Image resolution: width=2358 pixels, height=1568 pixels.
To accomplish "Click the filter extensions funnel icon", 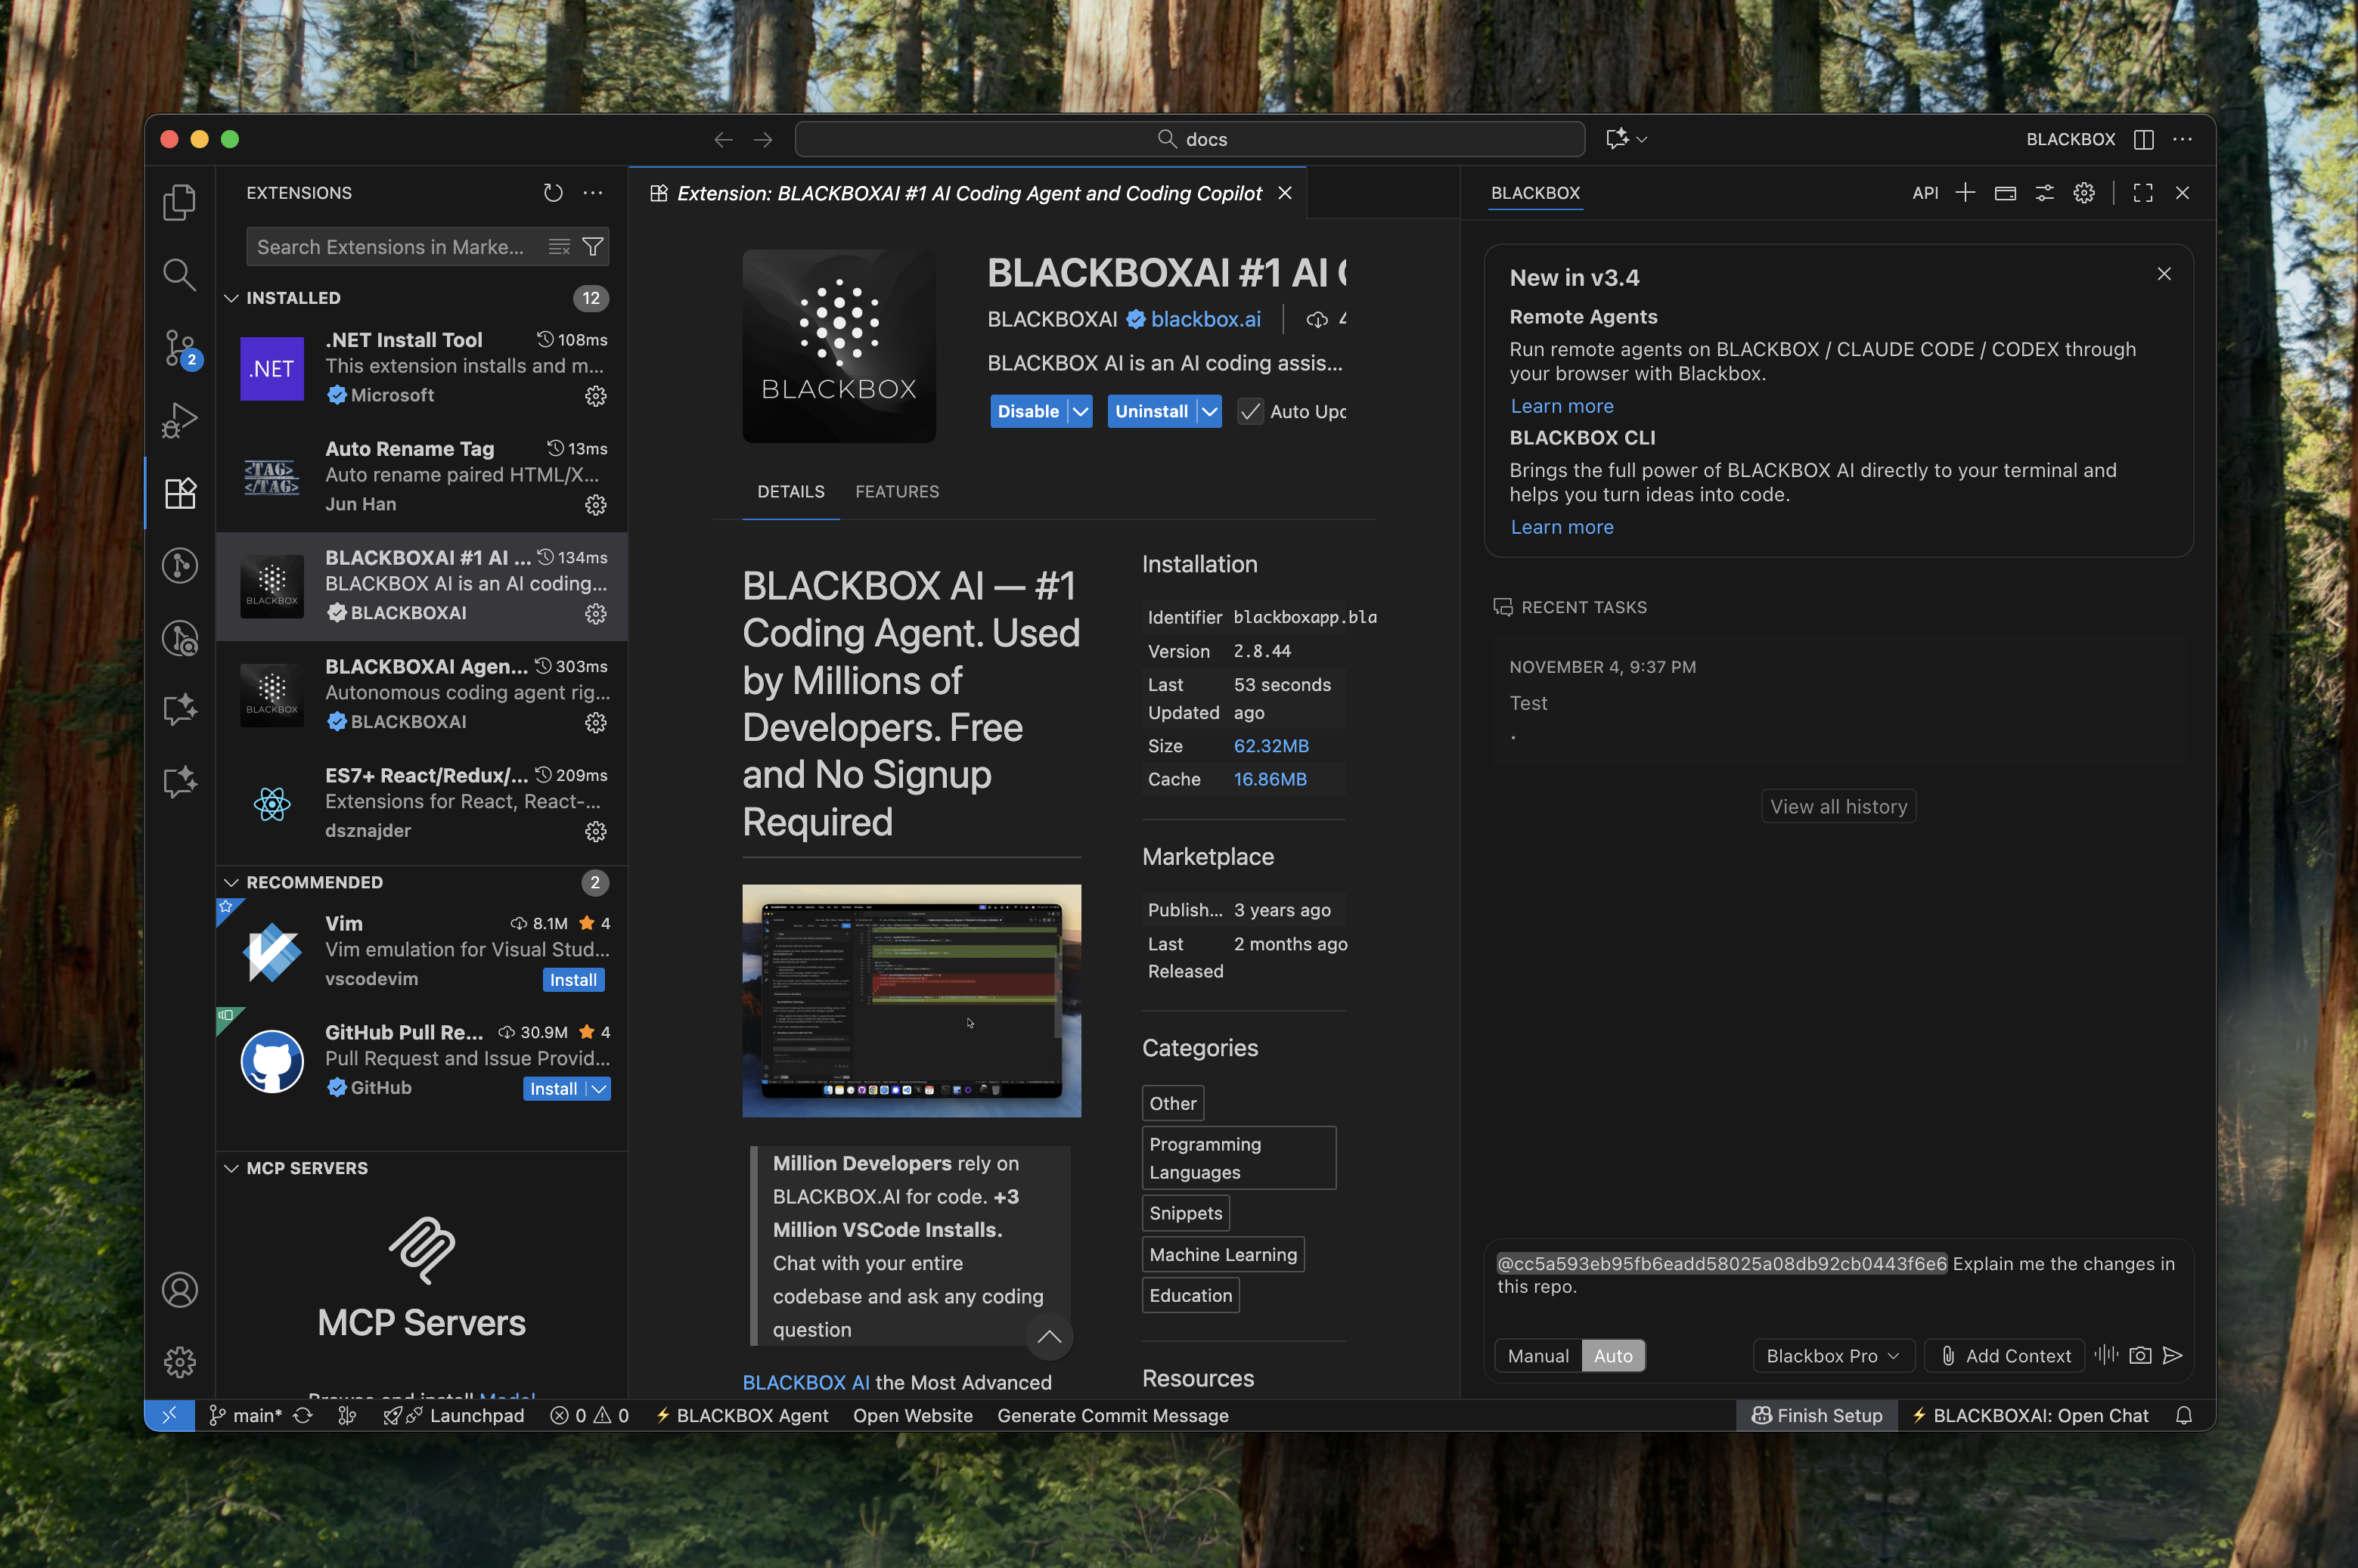I will click(593, 247).
